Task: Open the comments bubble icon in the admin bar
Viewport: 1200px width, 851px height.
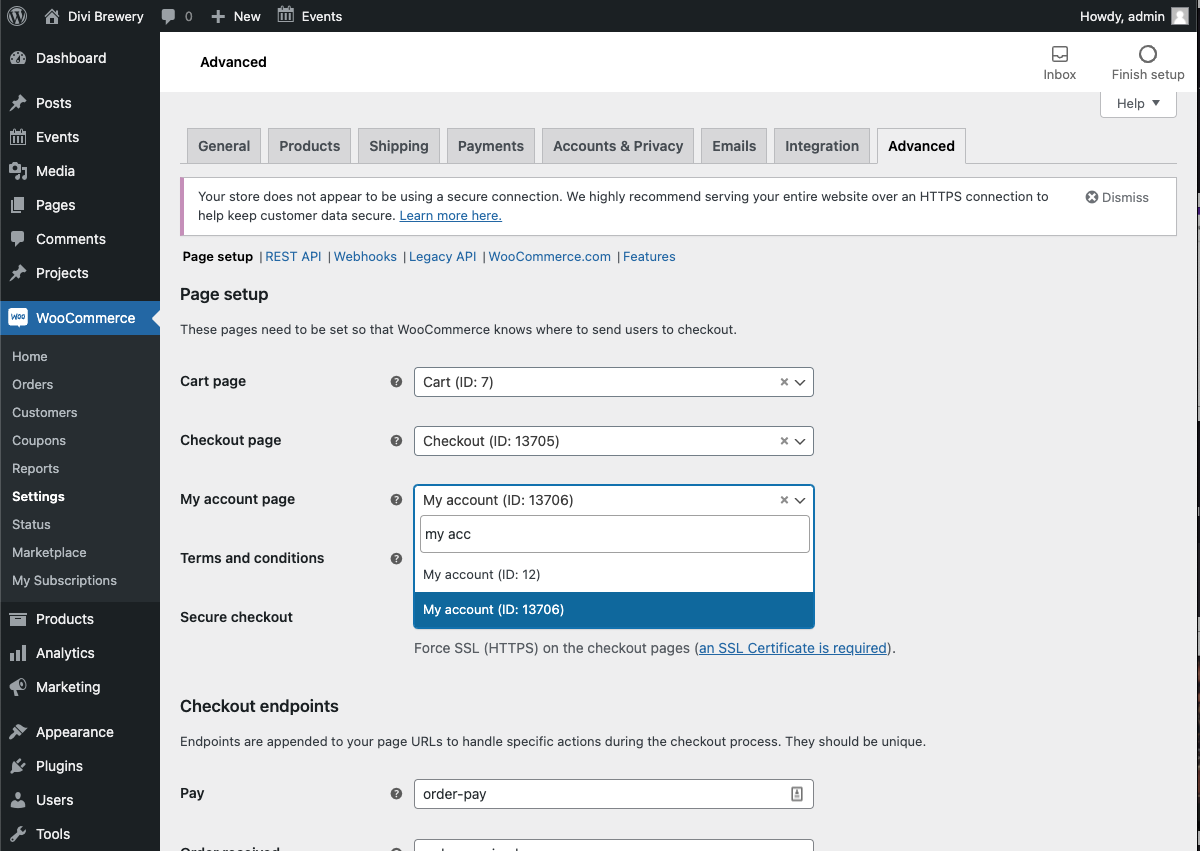Action: pyautogui.click(x=168, y=16)
